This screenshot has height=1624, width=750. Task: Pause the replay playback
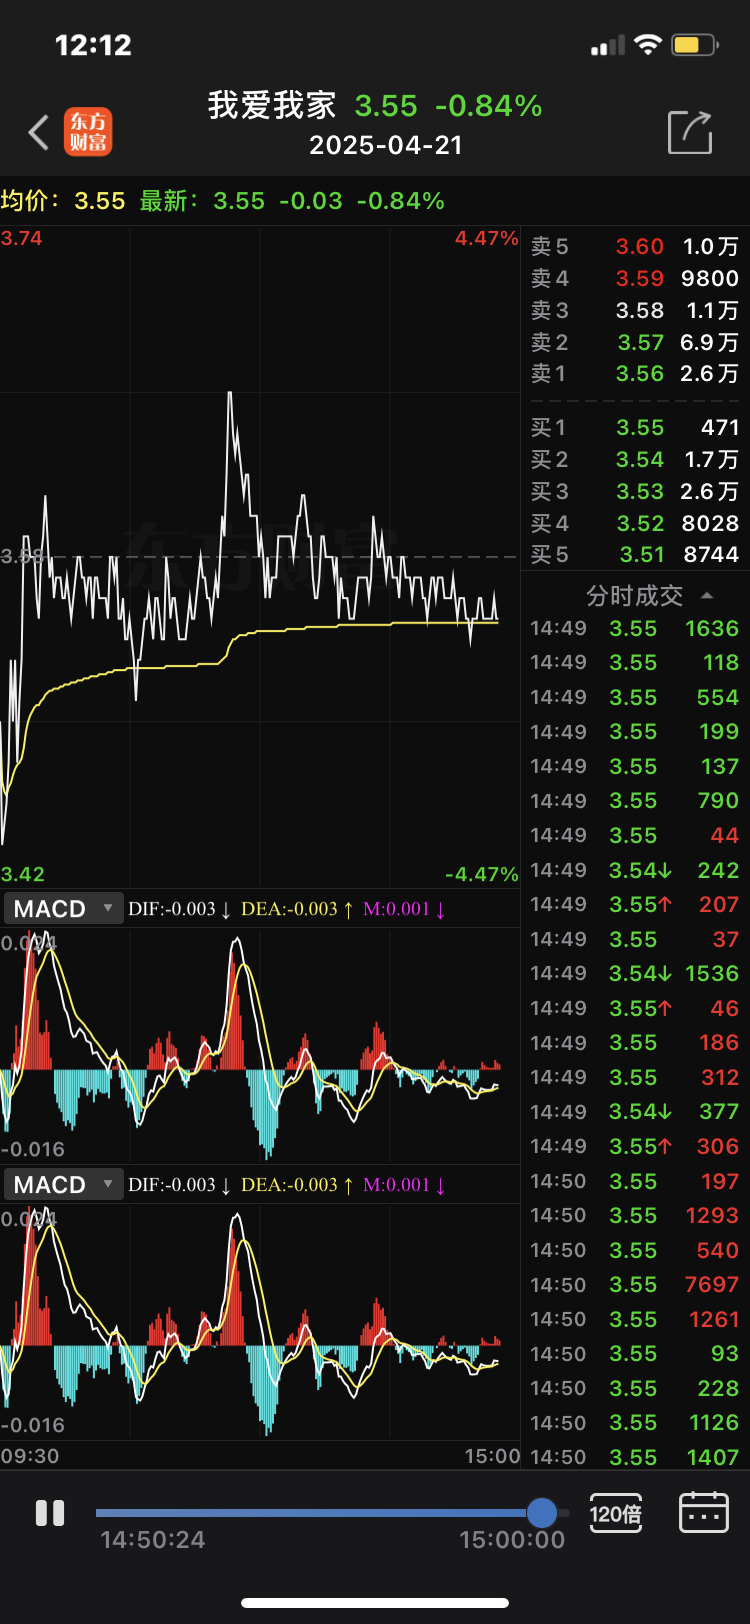50,1513
